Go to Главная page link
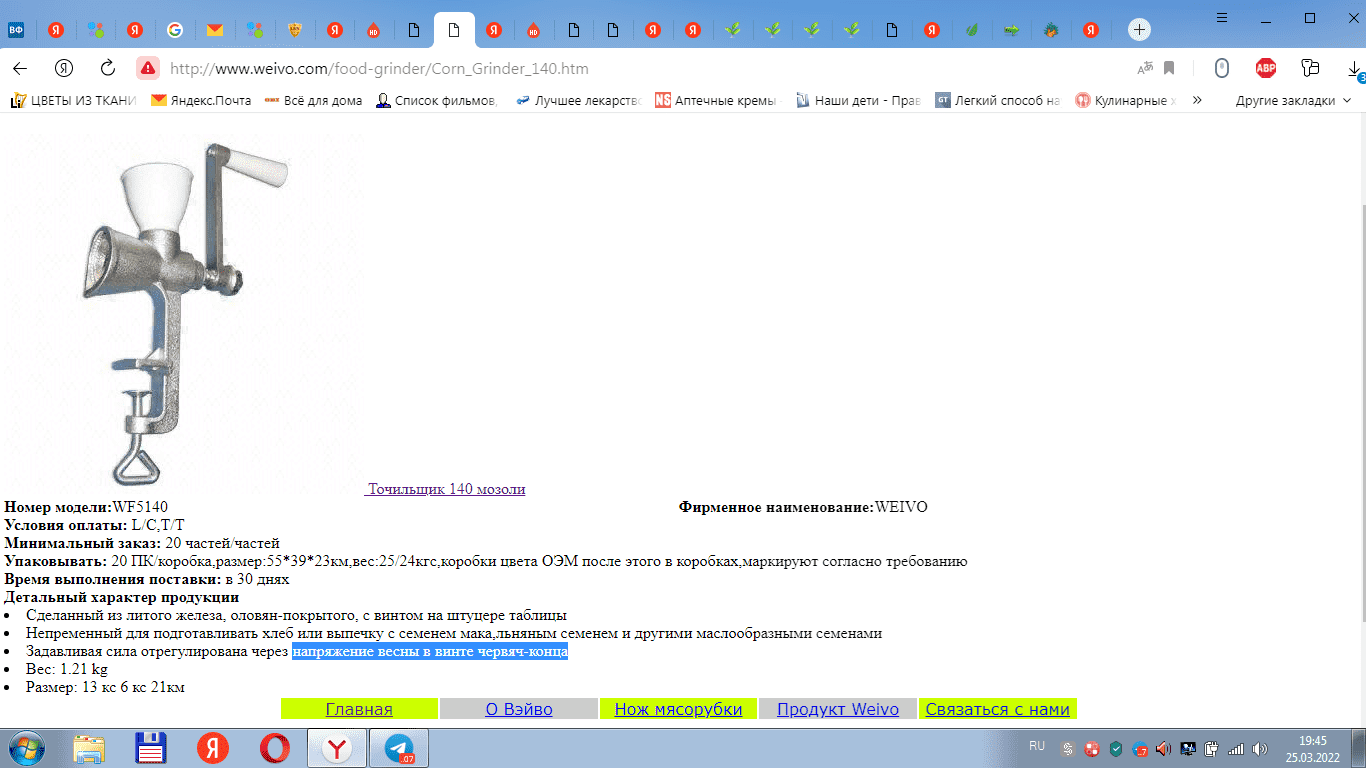The image size is (1366, 768). click(x=359, y=708)
